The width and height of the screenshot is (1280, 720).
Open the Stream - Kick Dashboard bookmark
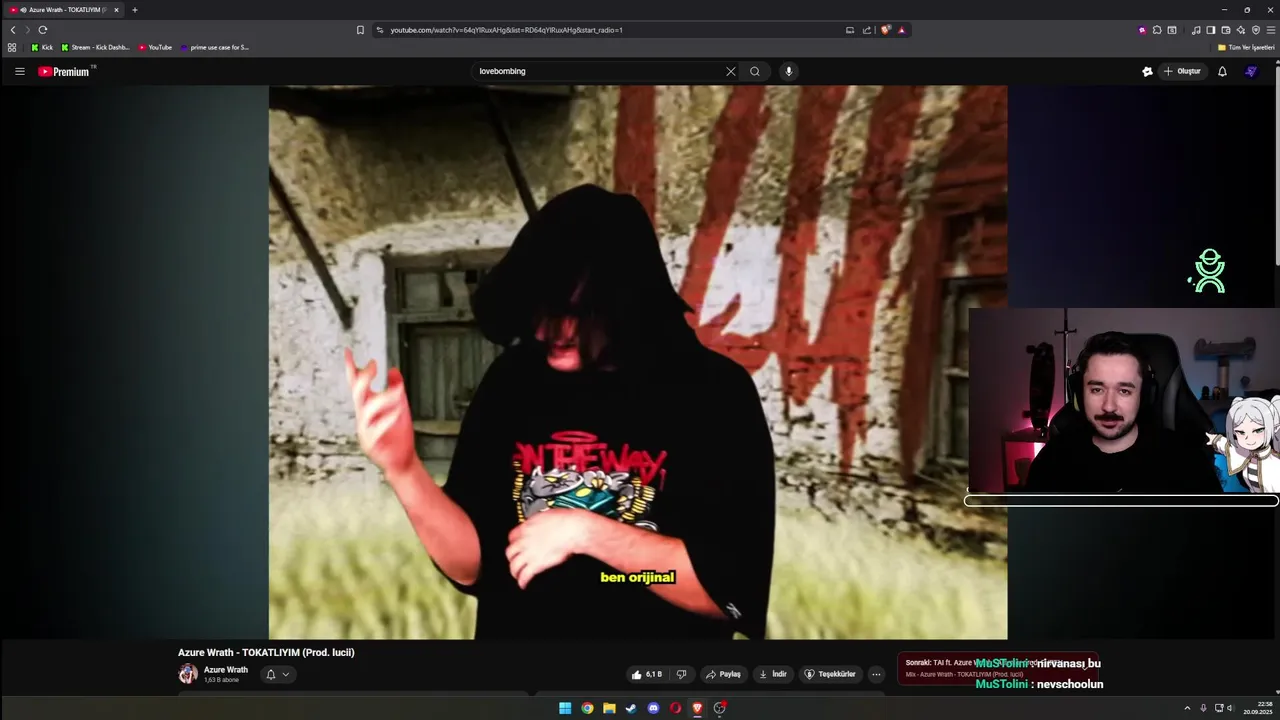tap(95, 47)
